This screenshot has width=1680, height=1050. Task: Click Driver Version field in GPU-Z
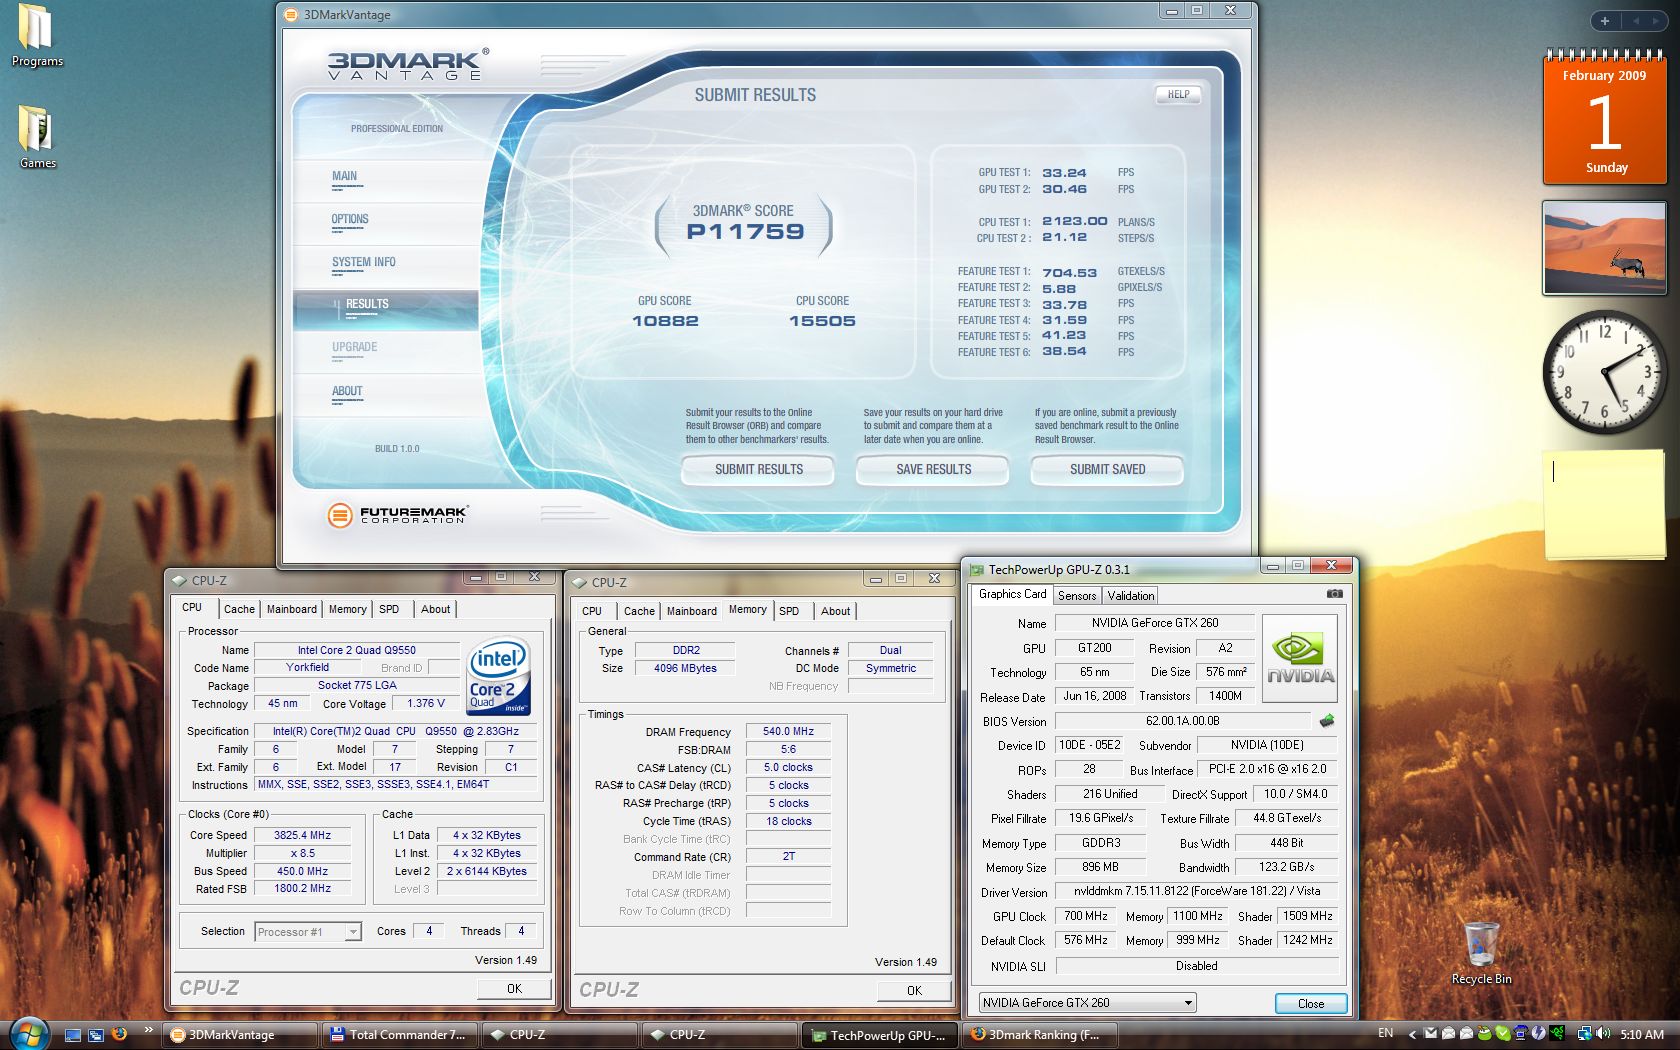[x=1197, y=891]
